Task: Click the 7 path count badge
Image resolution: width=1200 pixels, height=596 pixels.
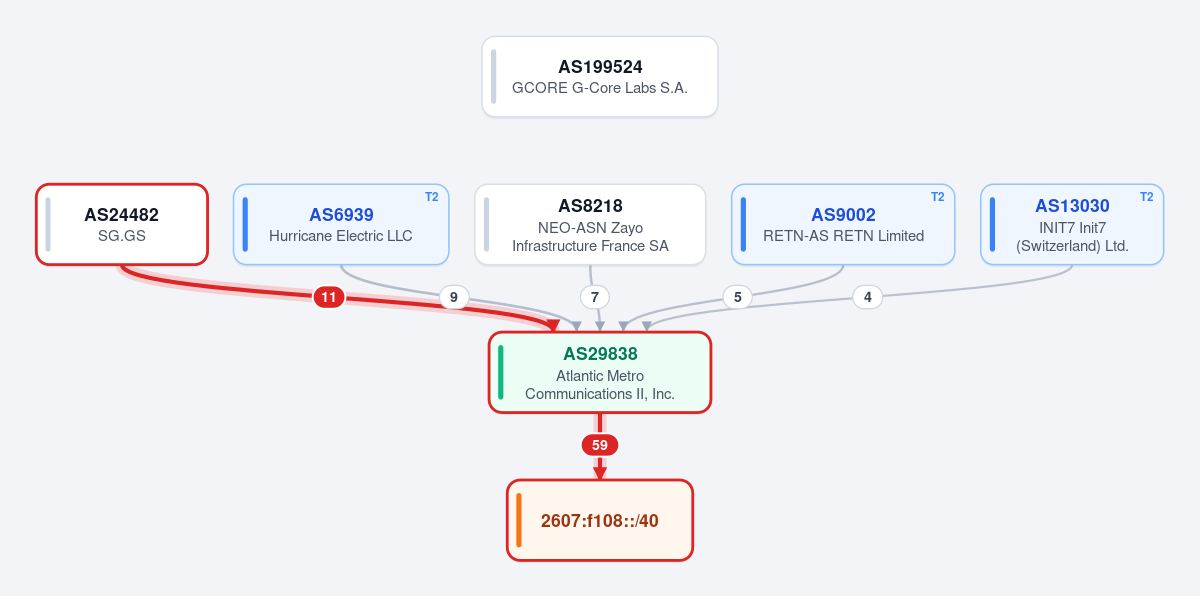Action: (595, 297)
